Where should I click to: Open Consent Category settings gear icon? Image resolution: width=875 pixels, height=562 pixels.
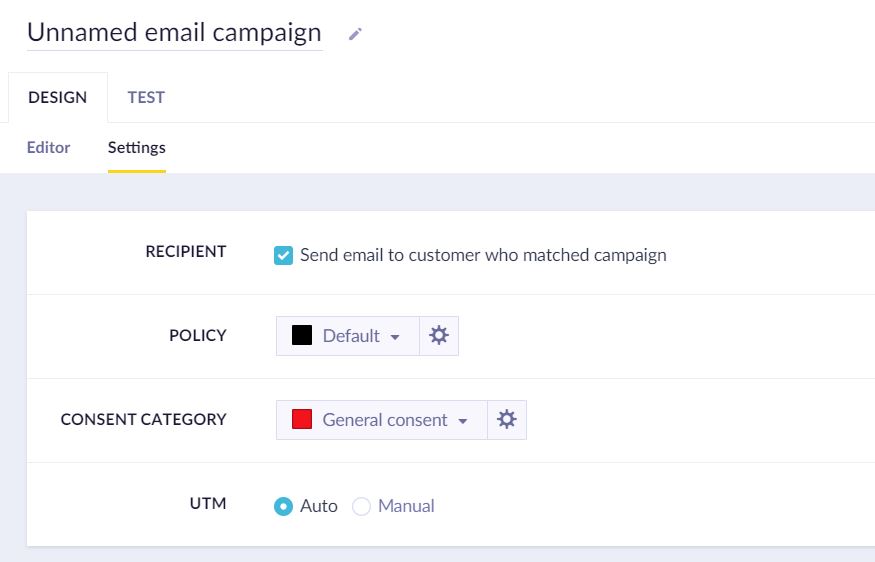[x=506, y=420]
